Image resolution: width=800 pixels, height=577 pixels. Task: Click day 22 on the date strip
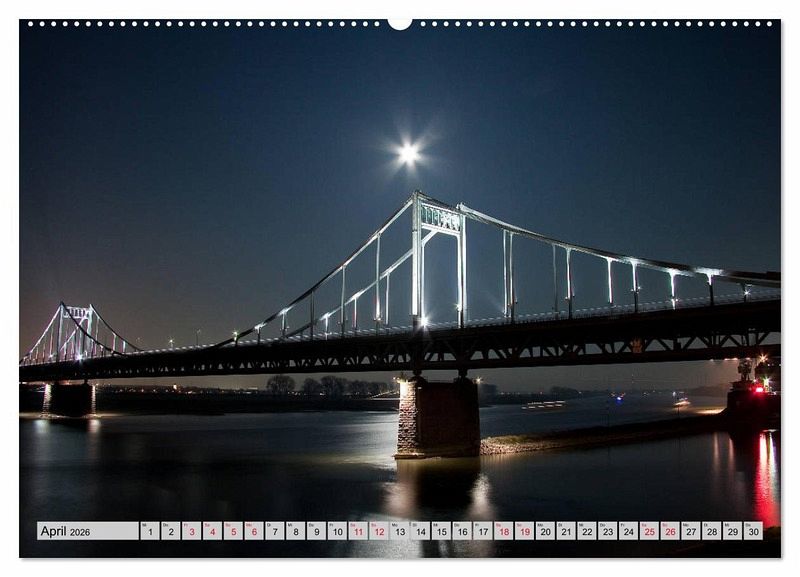pos(586,531)
